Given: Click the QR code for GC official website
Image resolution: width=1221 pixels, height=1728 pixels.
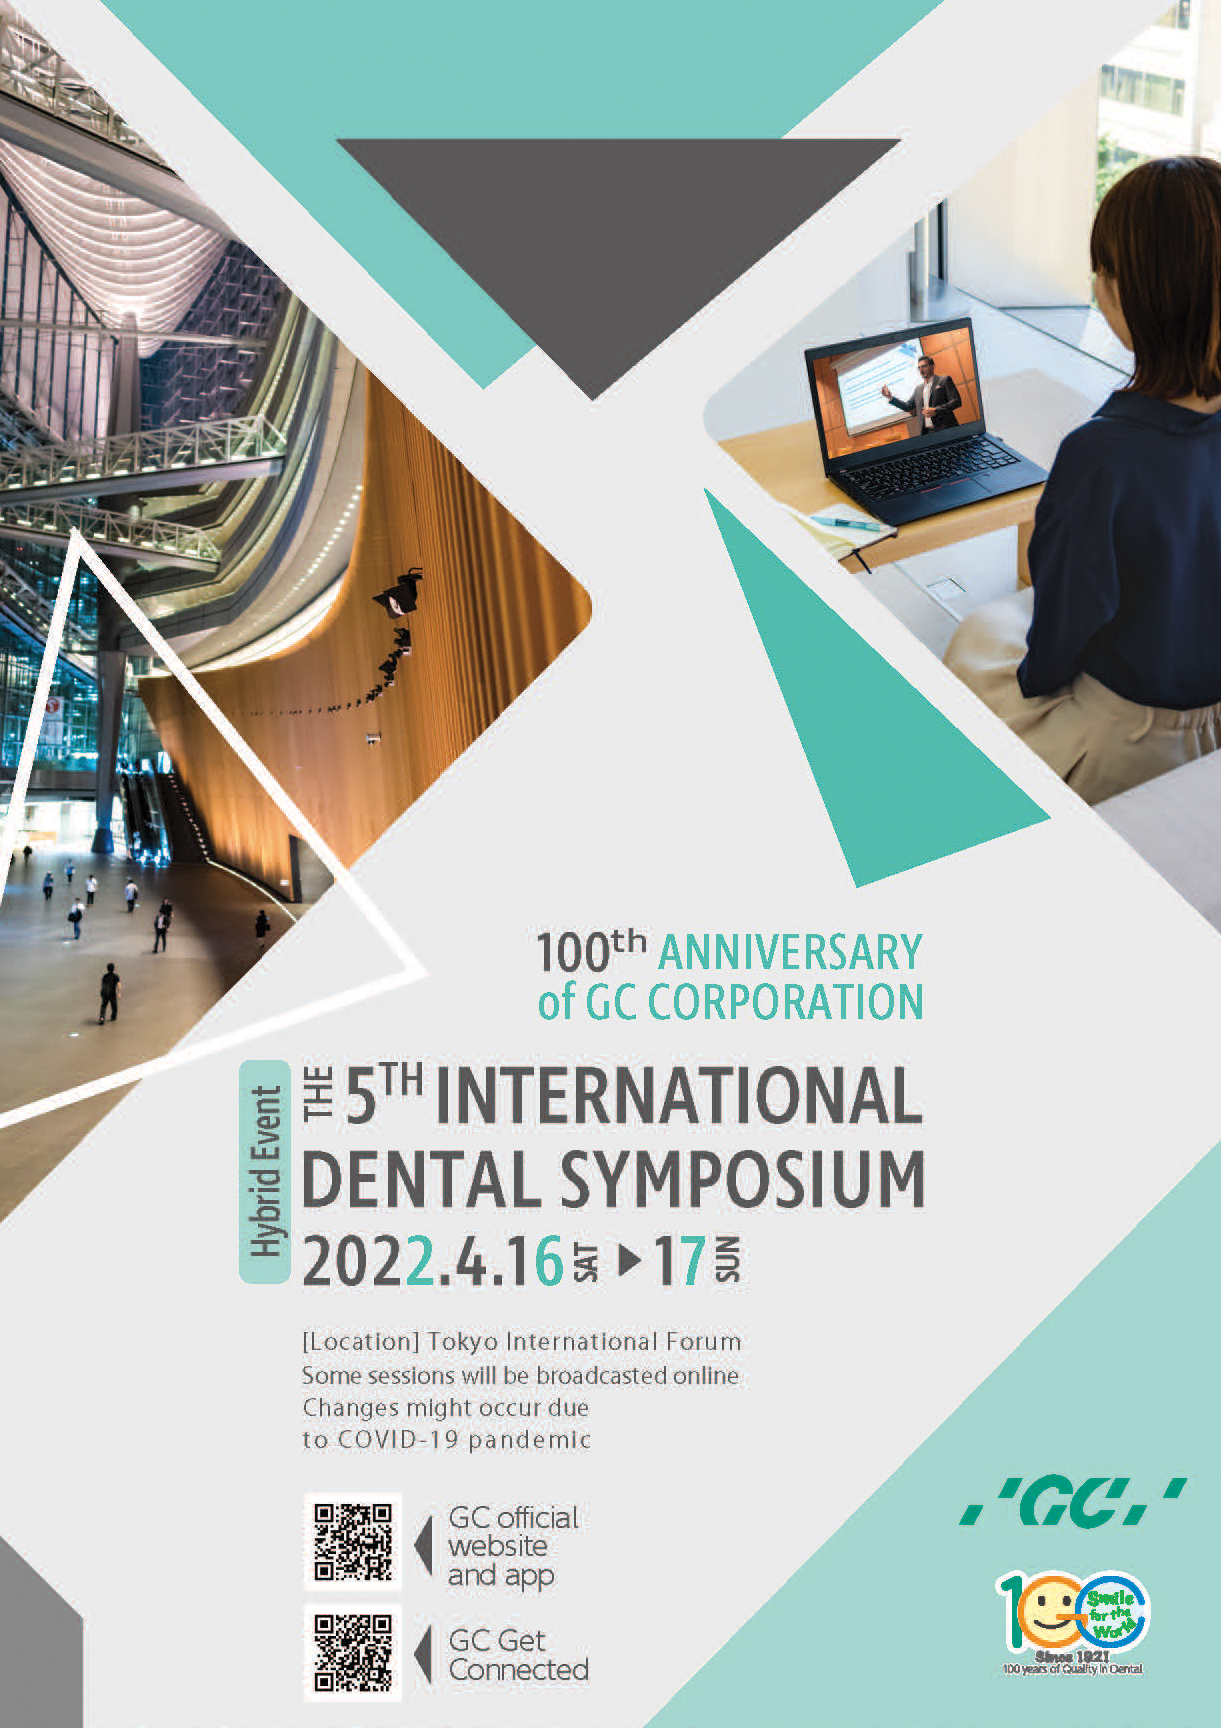Looking at the screenshot, I should 353,1541.
